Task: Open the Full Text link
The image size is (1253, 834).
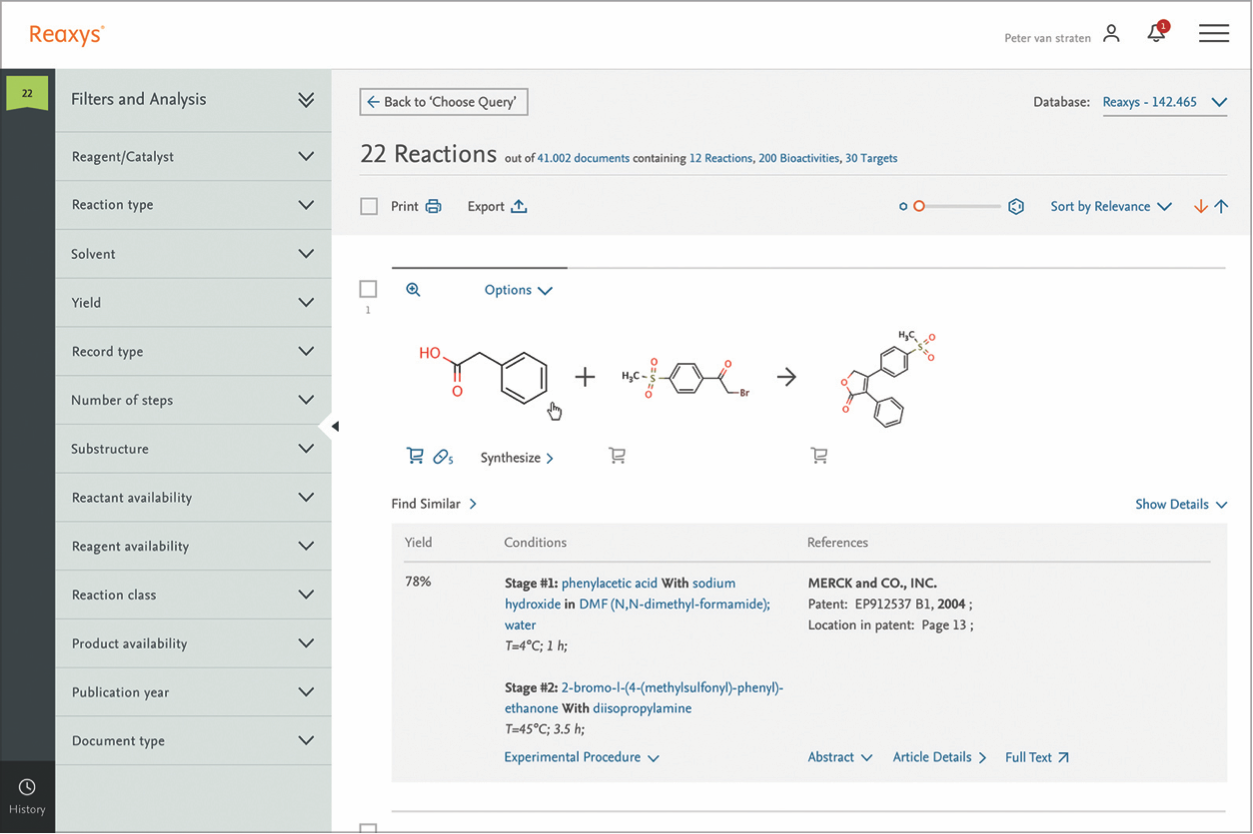Action: pyautogui.click(x=1036, y=757)
